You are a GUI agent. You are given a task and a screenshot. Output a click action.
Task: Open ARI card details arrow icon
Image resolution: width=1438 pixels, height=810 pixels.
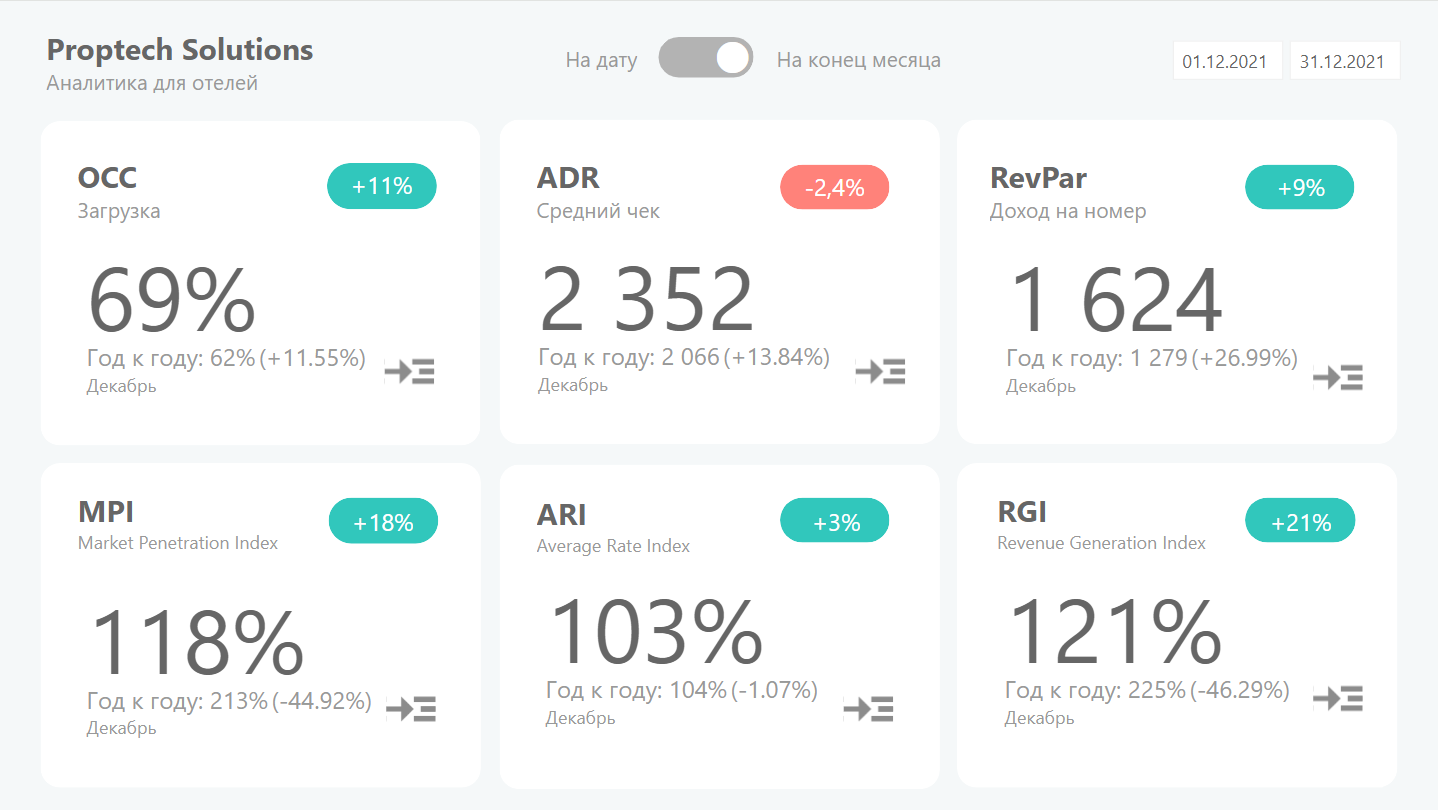pos(868,709)
